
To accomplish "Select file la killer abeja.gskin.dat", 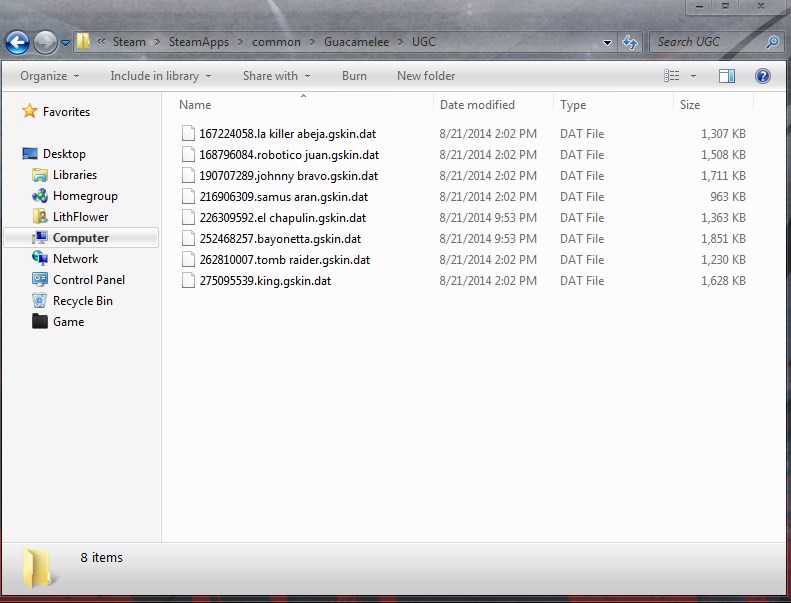I will coord(288,134).
